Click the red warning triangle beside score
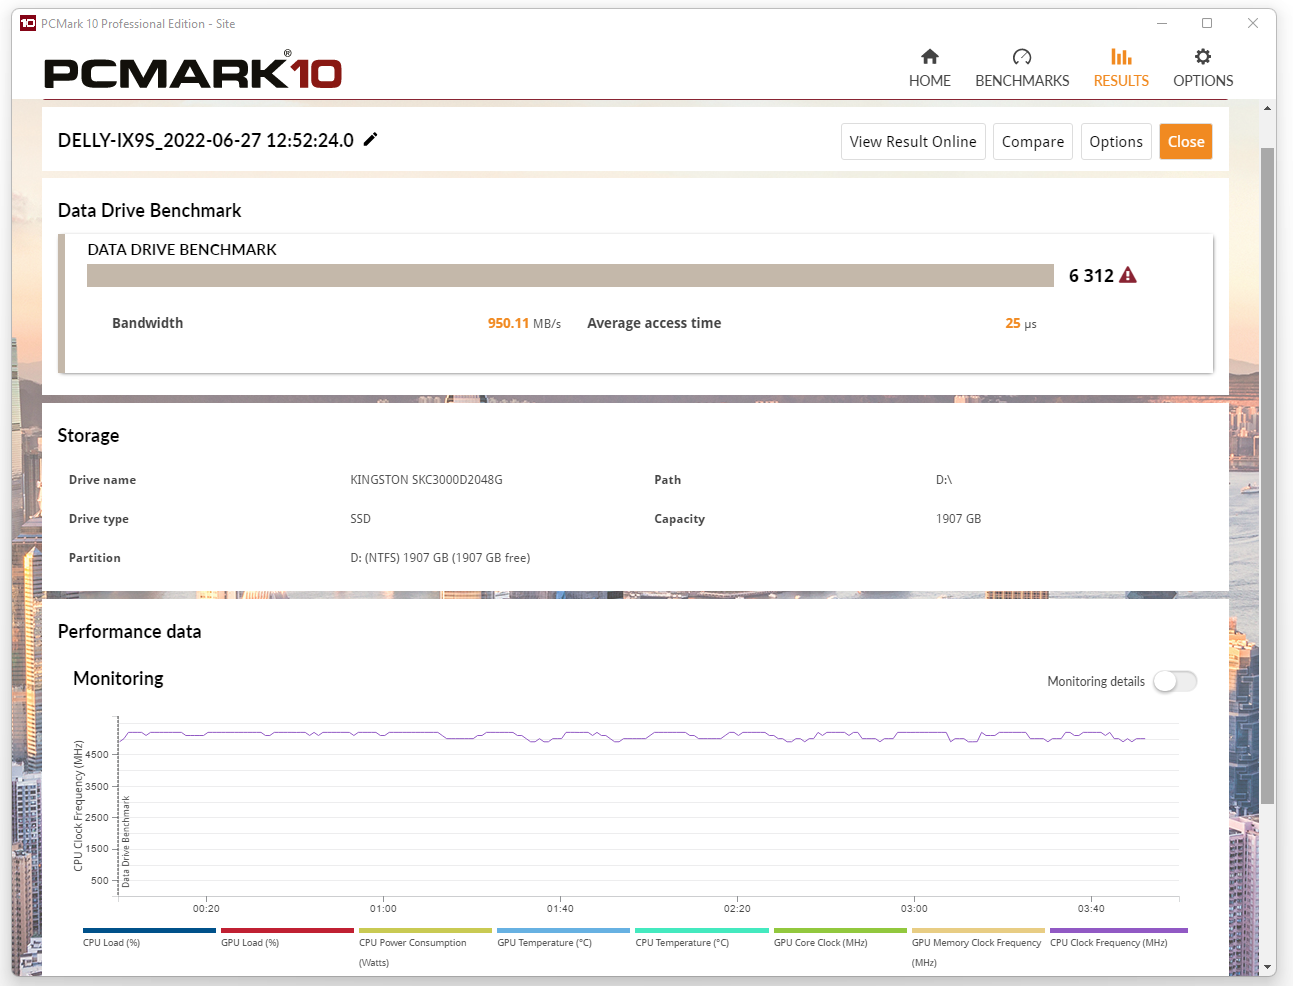This screenshot has width=1293, height=986. tap(1128, 275)
